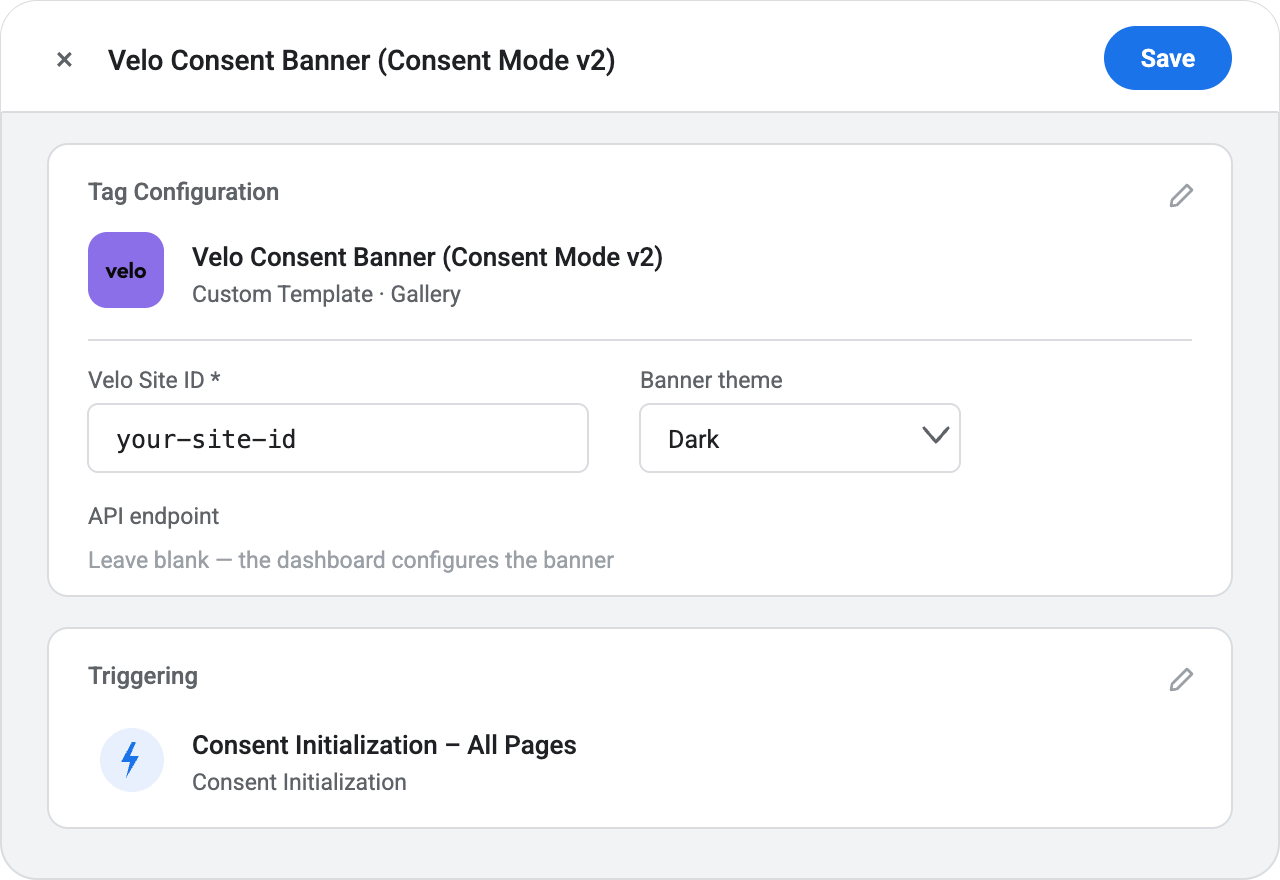Edit Triggering with the pencil icon
Image resolution: width=1280 pixels, height=880 pixels.
click(x=1181, y=680)
